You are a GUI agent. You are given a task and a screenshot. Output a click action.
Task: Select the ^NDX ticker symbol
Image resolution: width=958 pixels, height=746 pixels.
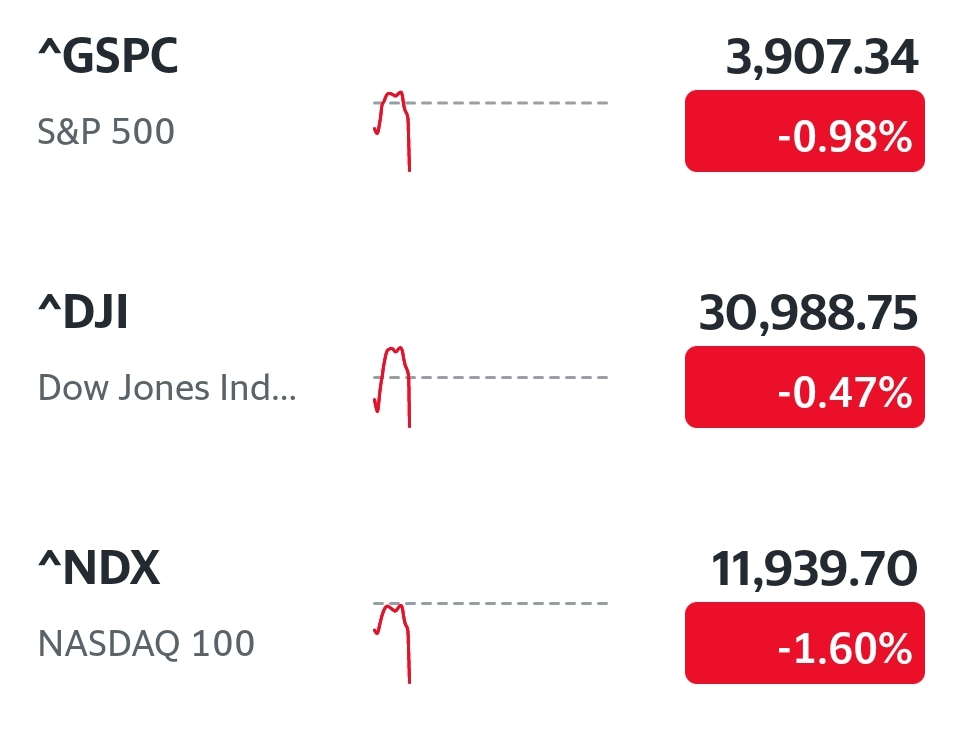[99, 568]
